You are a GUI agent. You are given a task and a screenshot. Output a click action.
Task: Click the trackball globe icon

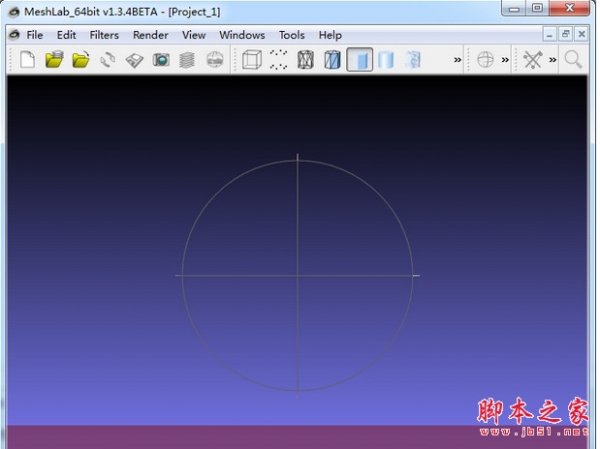tap(485, 60)
